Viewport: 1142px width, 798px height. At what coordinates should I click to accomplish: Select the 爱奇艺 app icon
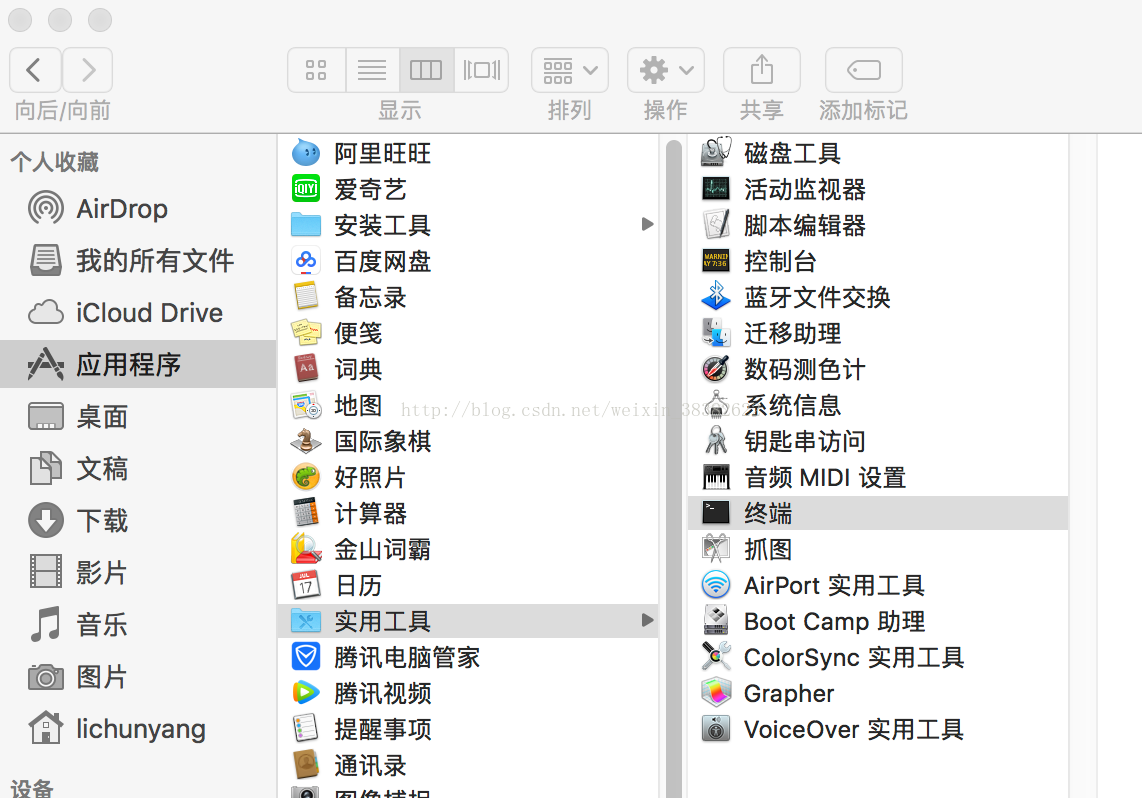(306, 189)
